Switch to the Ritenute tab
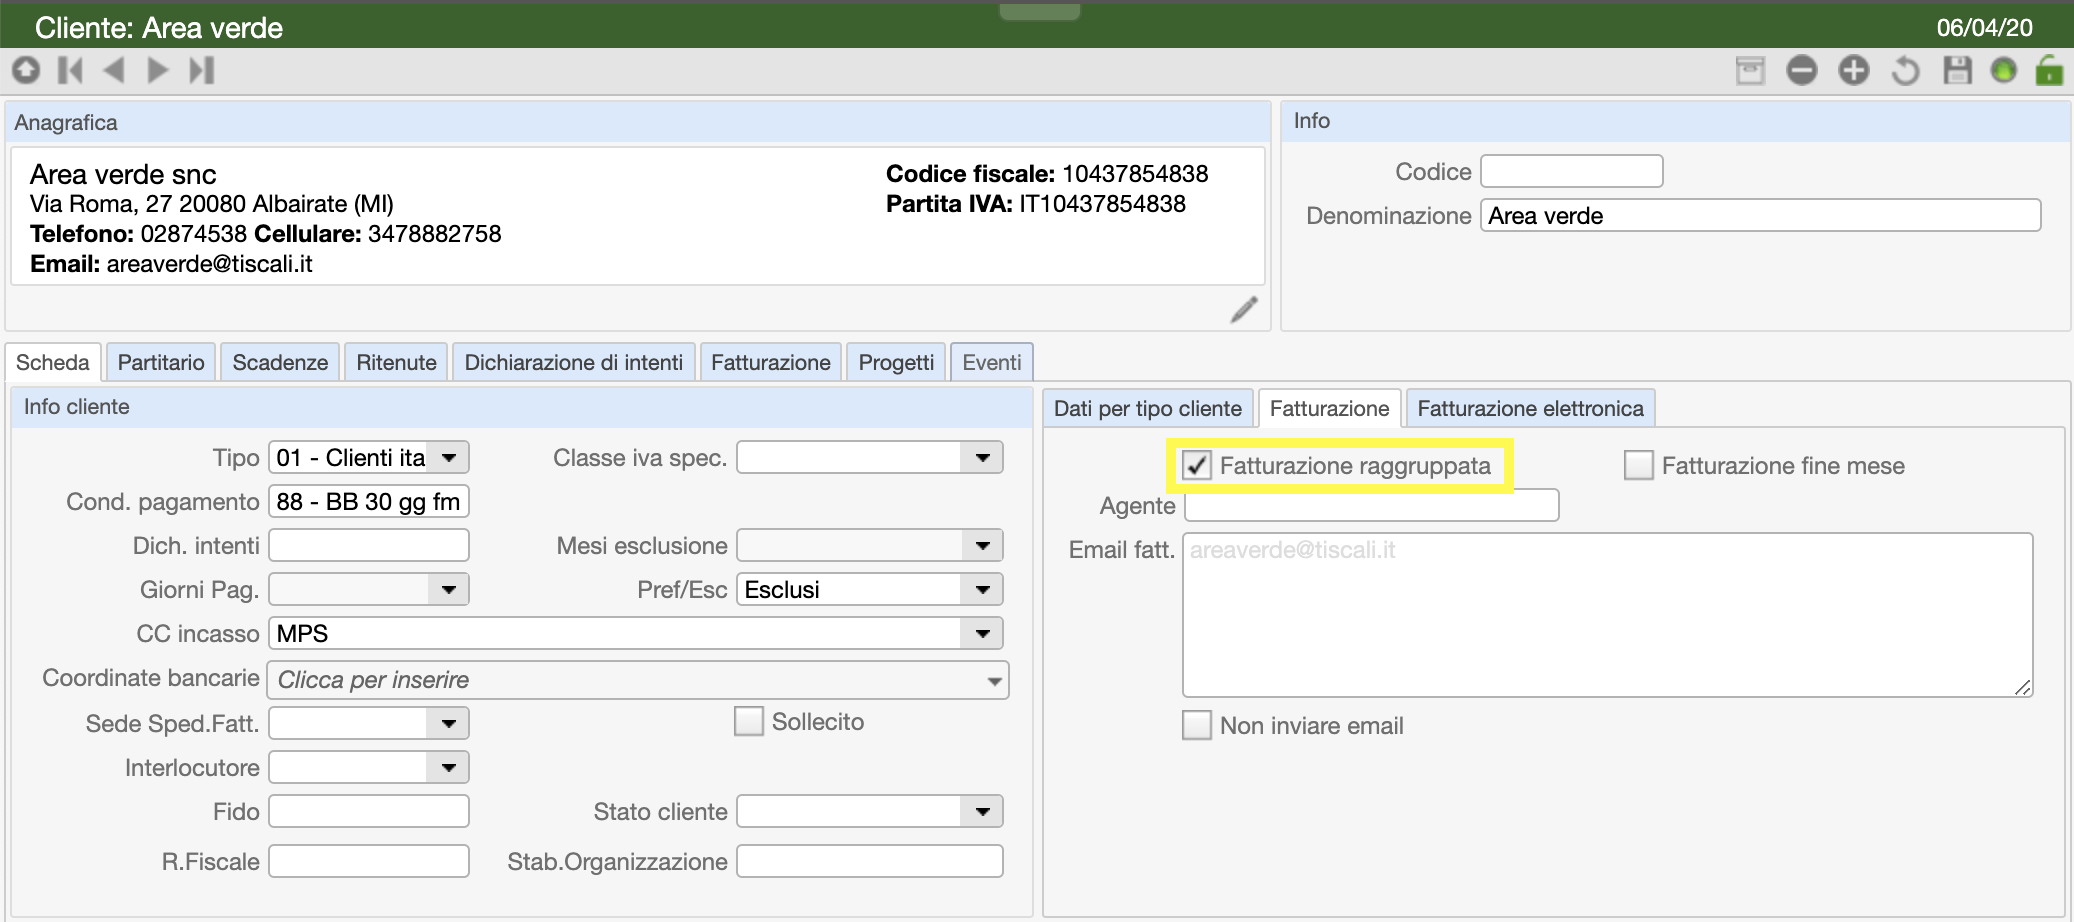Screen dimensions: 2074x922 (396, 363)
